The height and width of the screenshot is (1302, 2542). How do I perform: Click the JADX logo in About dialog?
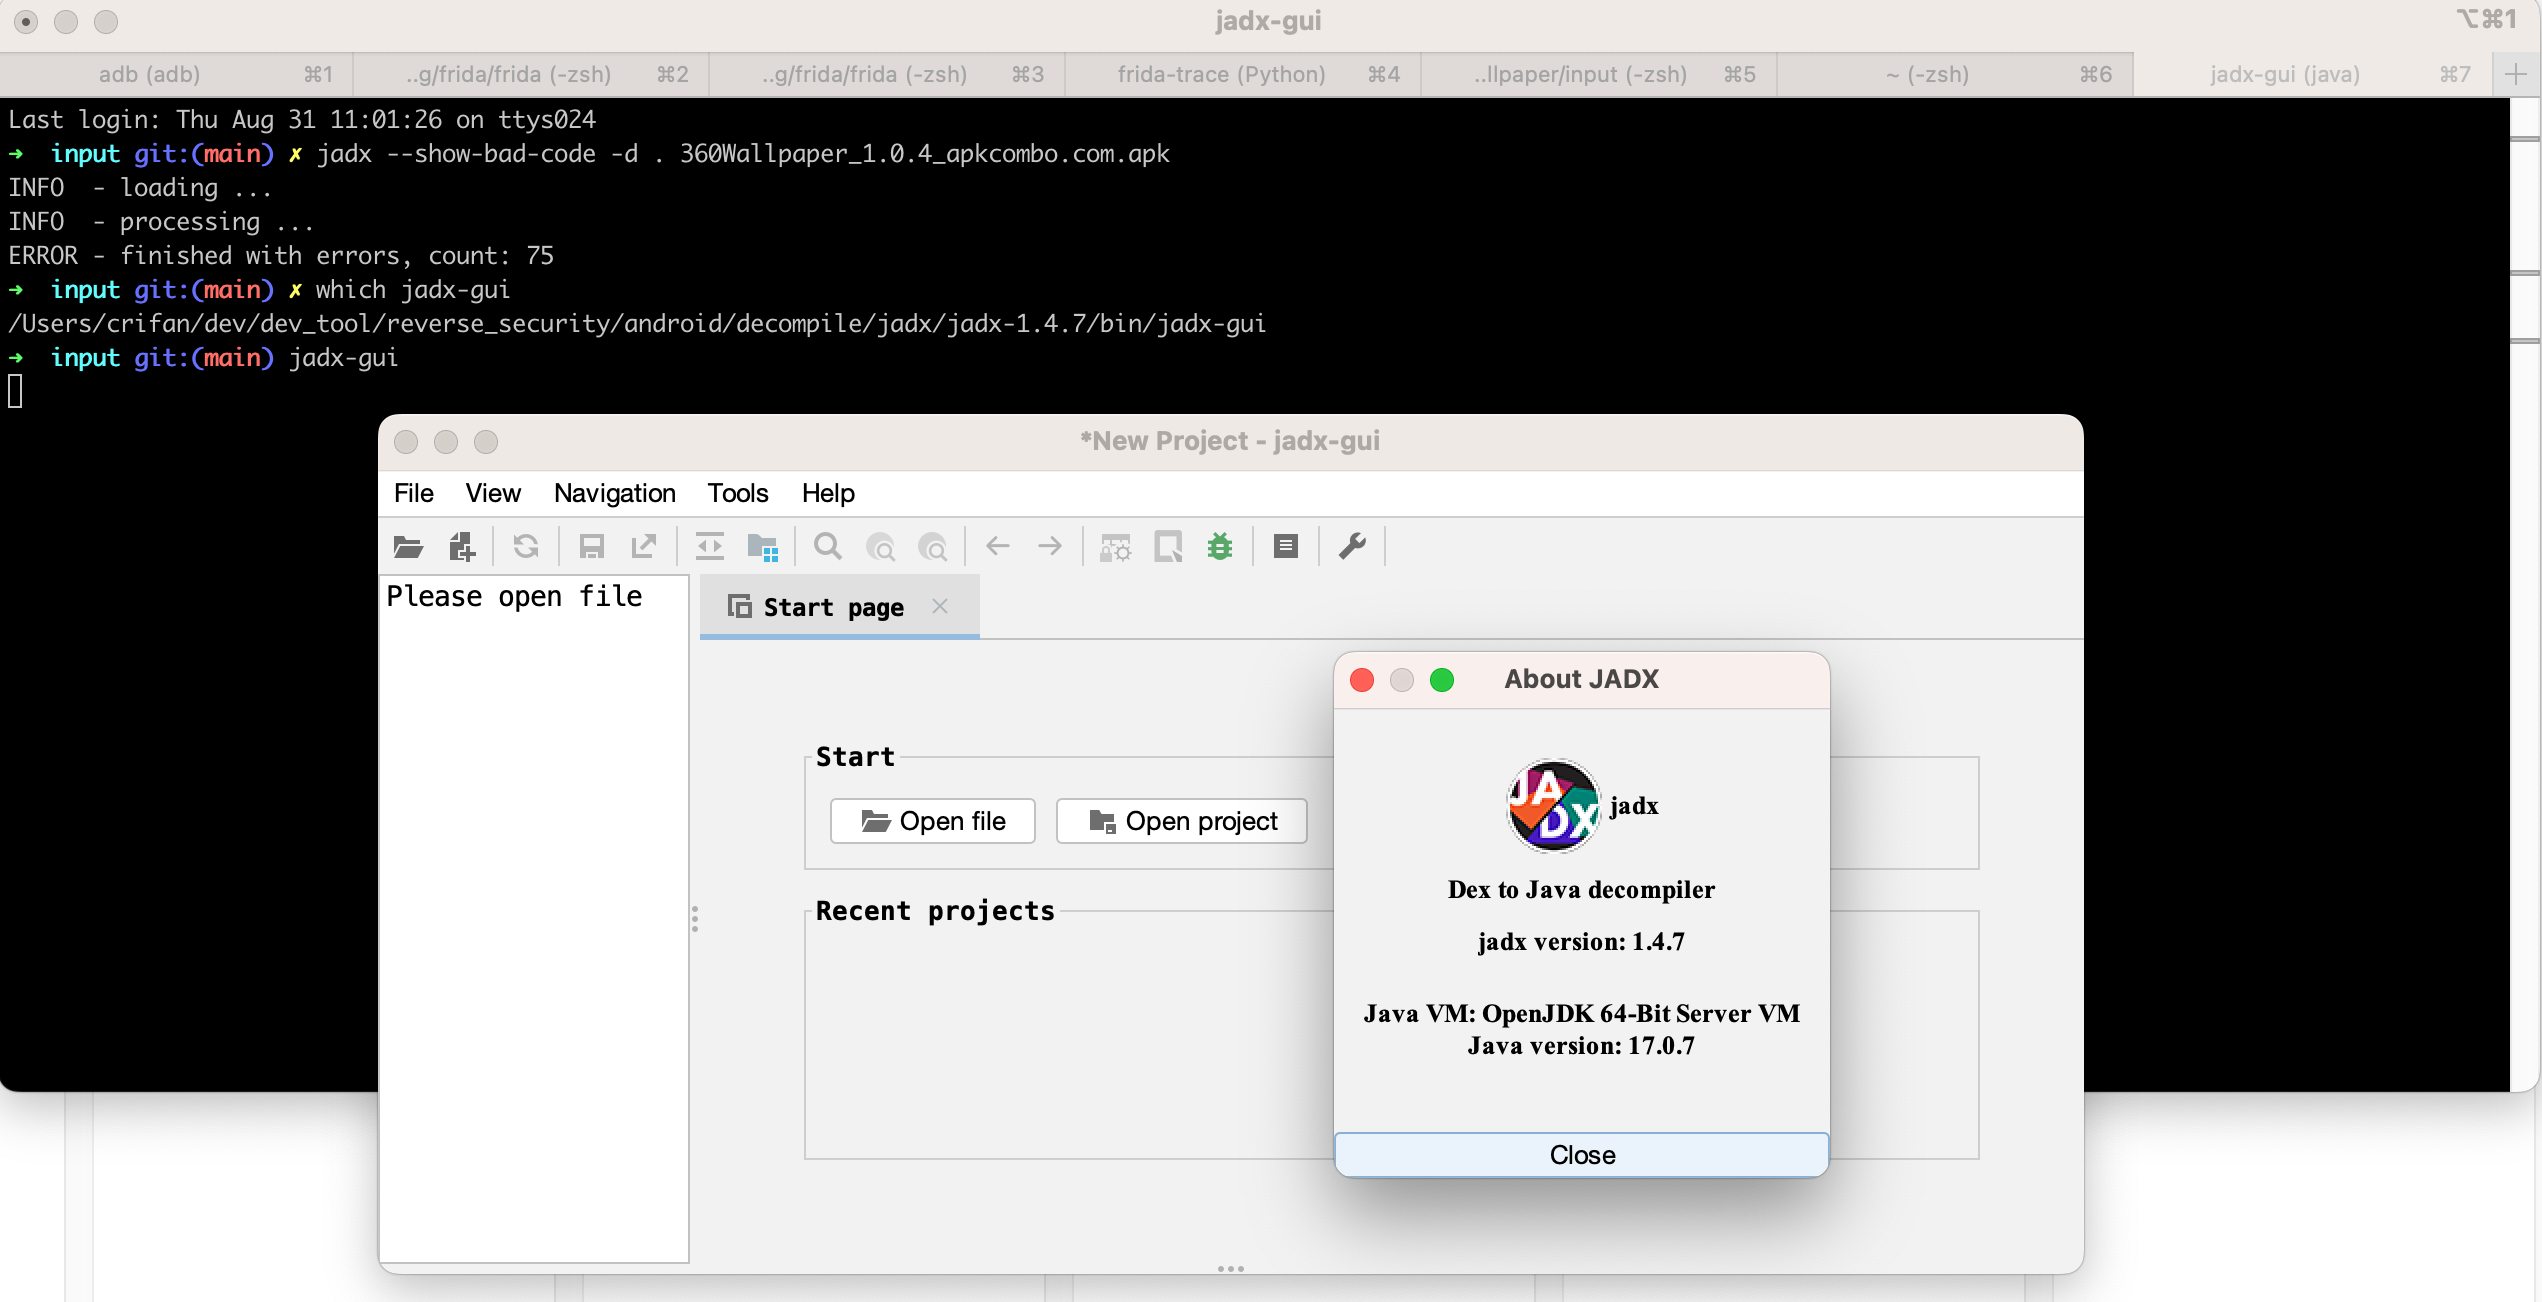(x=1553, y=805)
